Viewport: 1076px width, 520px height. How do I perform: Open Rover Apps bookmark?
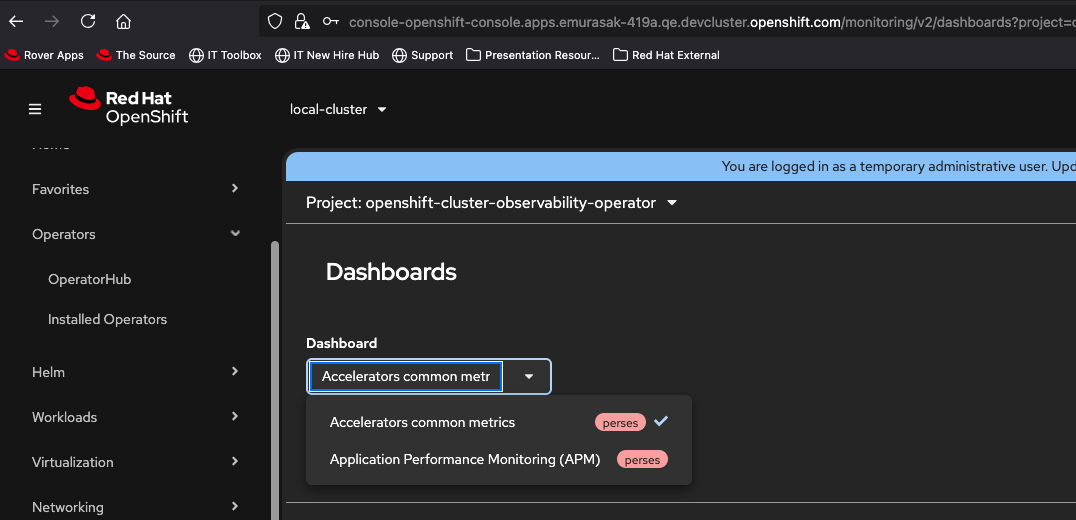(45, 55)
